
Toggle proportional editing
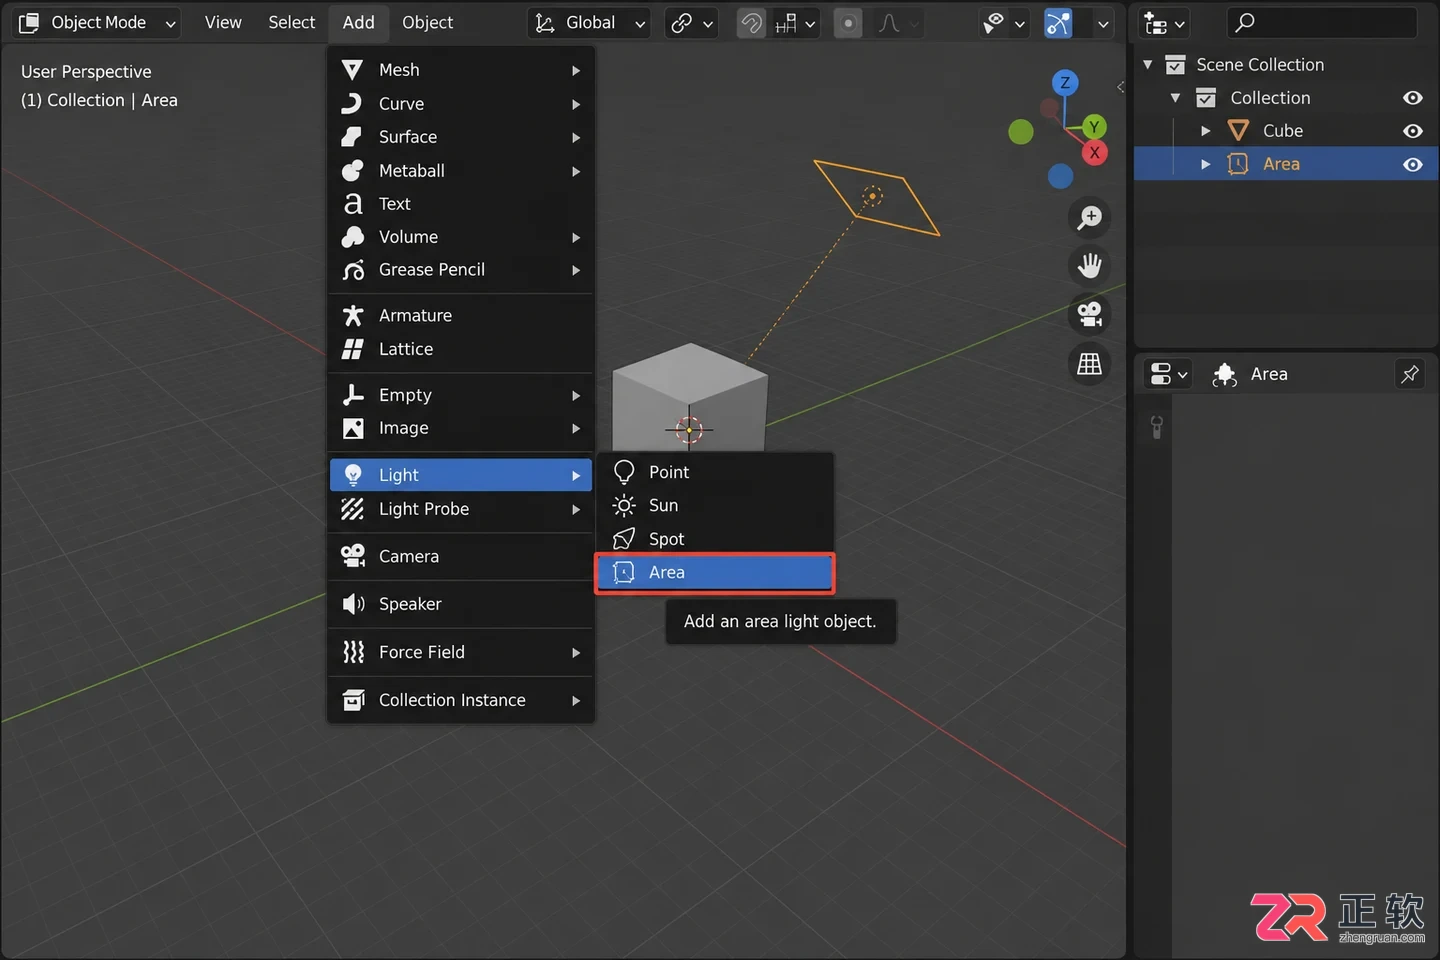tap(848, 22)
